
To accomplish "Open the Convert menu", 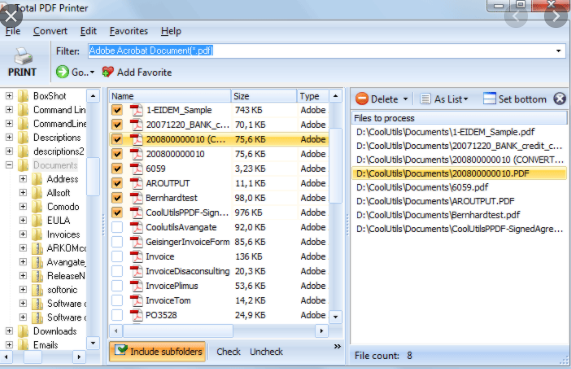I will point(50,31).
